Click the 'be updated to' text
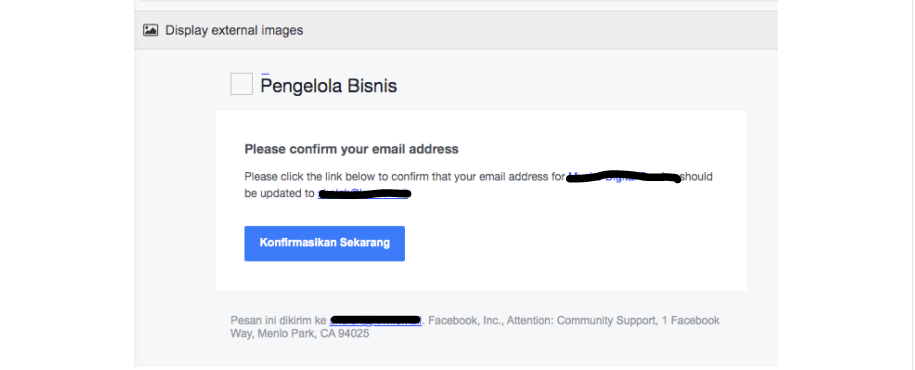 280,193
